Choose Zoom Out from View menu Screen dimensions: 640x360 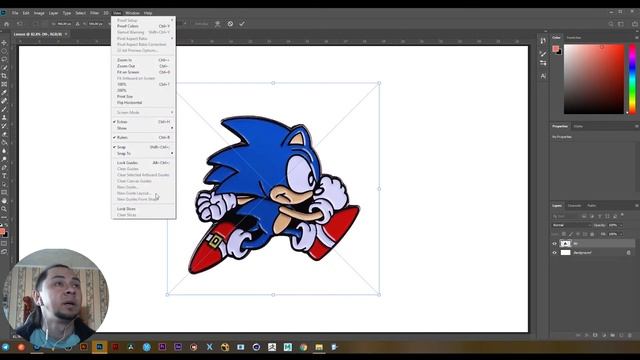pos(143,66)
